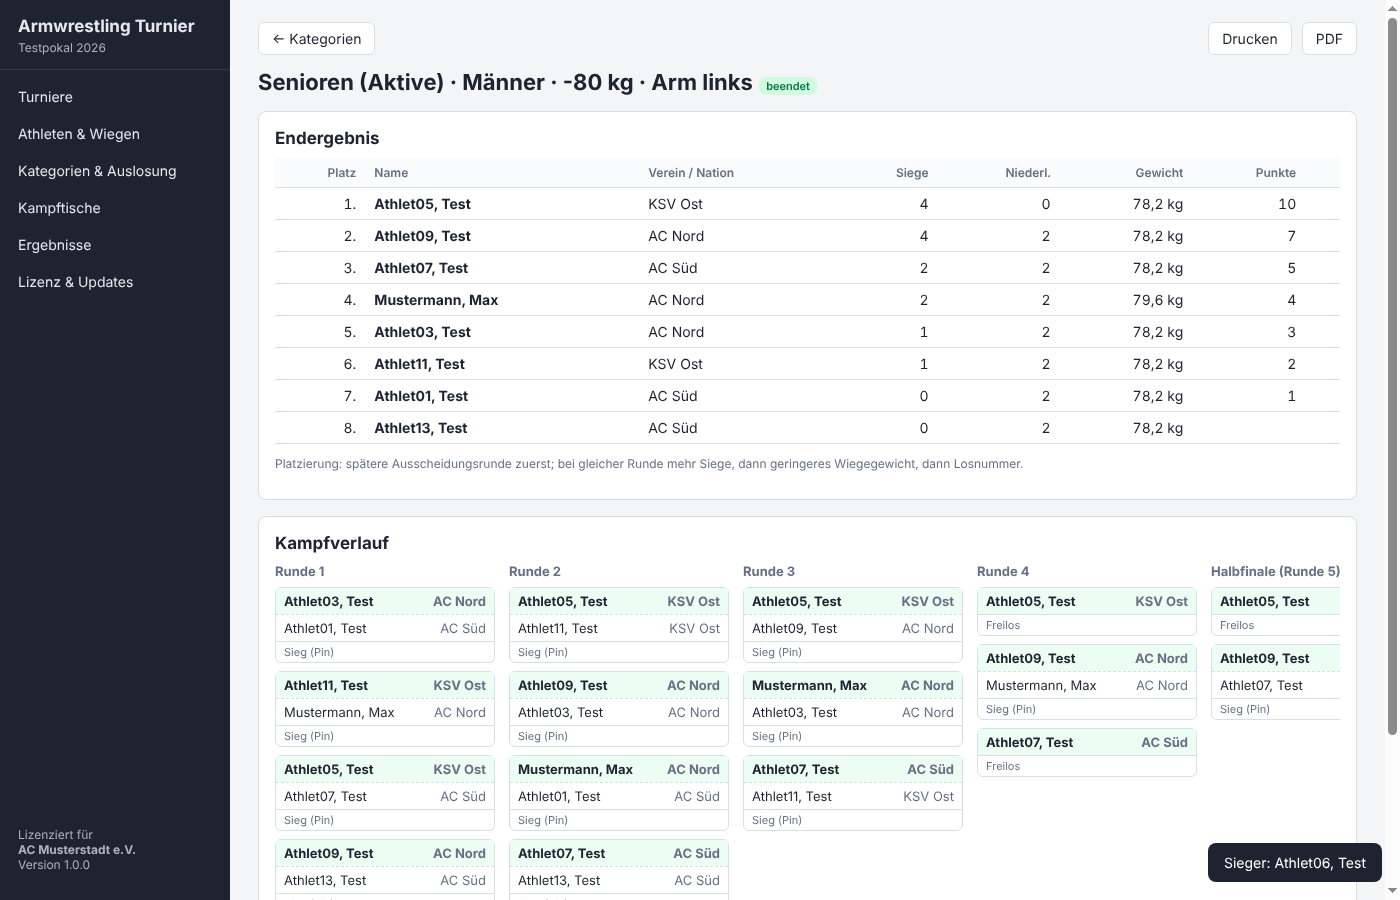1400x900 pixels.
Task: Open the Ergebnisse sidebar entry
Action: pos(54,245)
